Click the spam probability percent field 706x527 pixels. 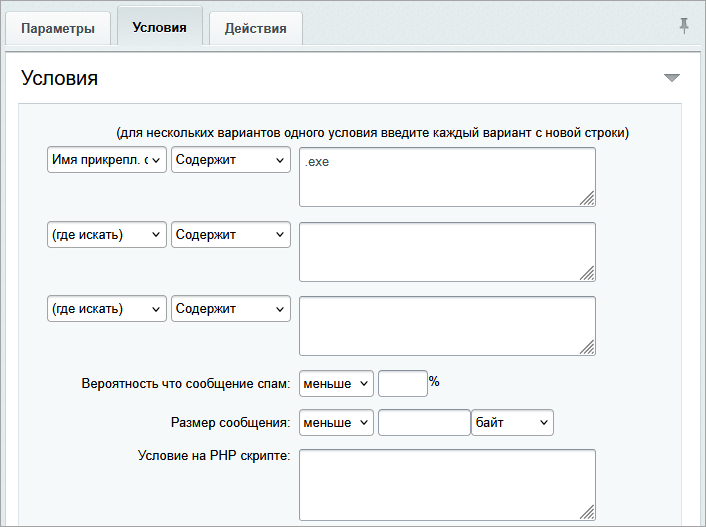[402, 383]
